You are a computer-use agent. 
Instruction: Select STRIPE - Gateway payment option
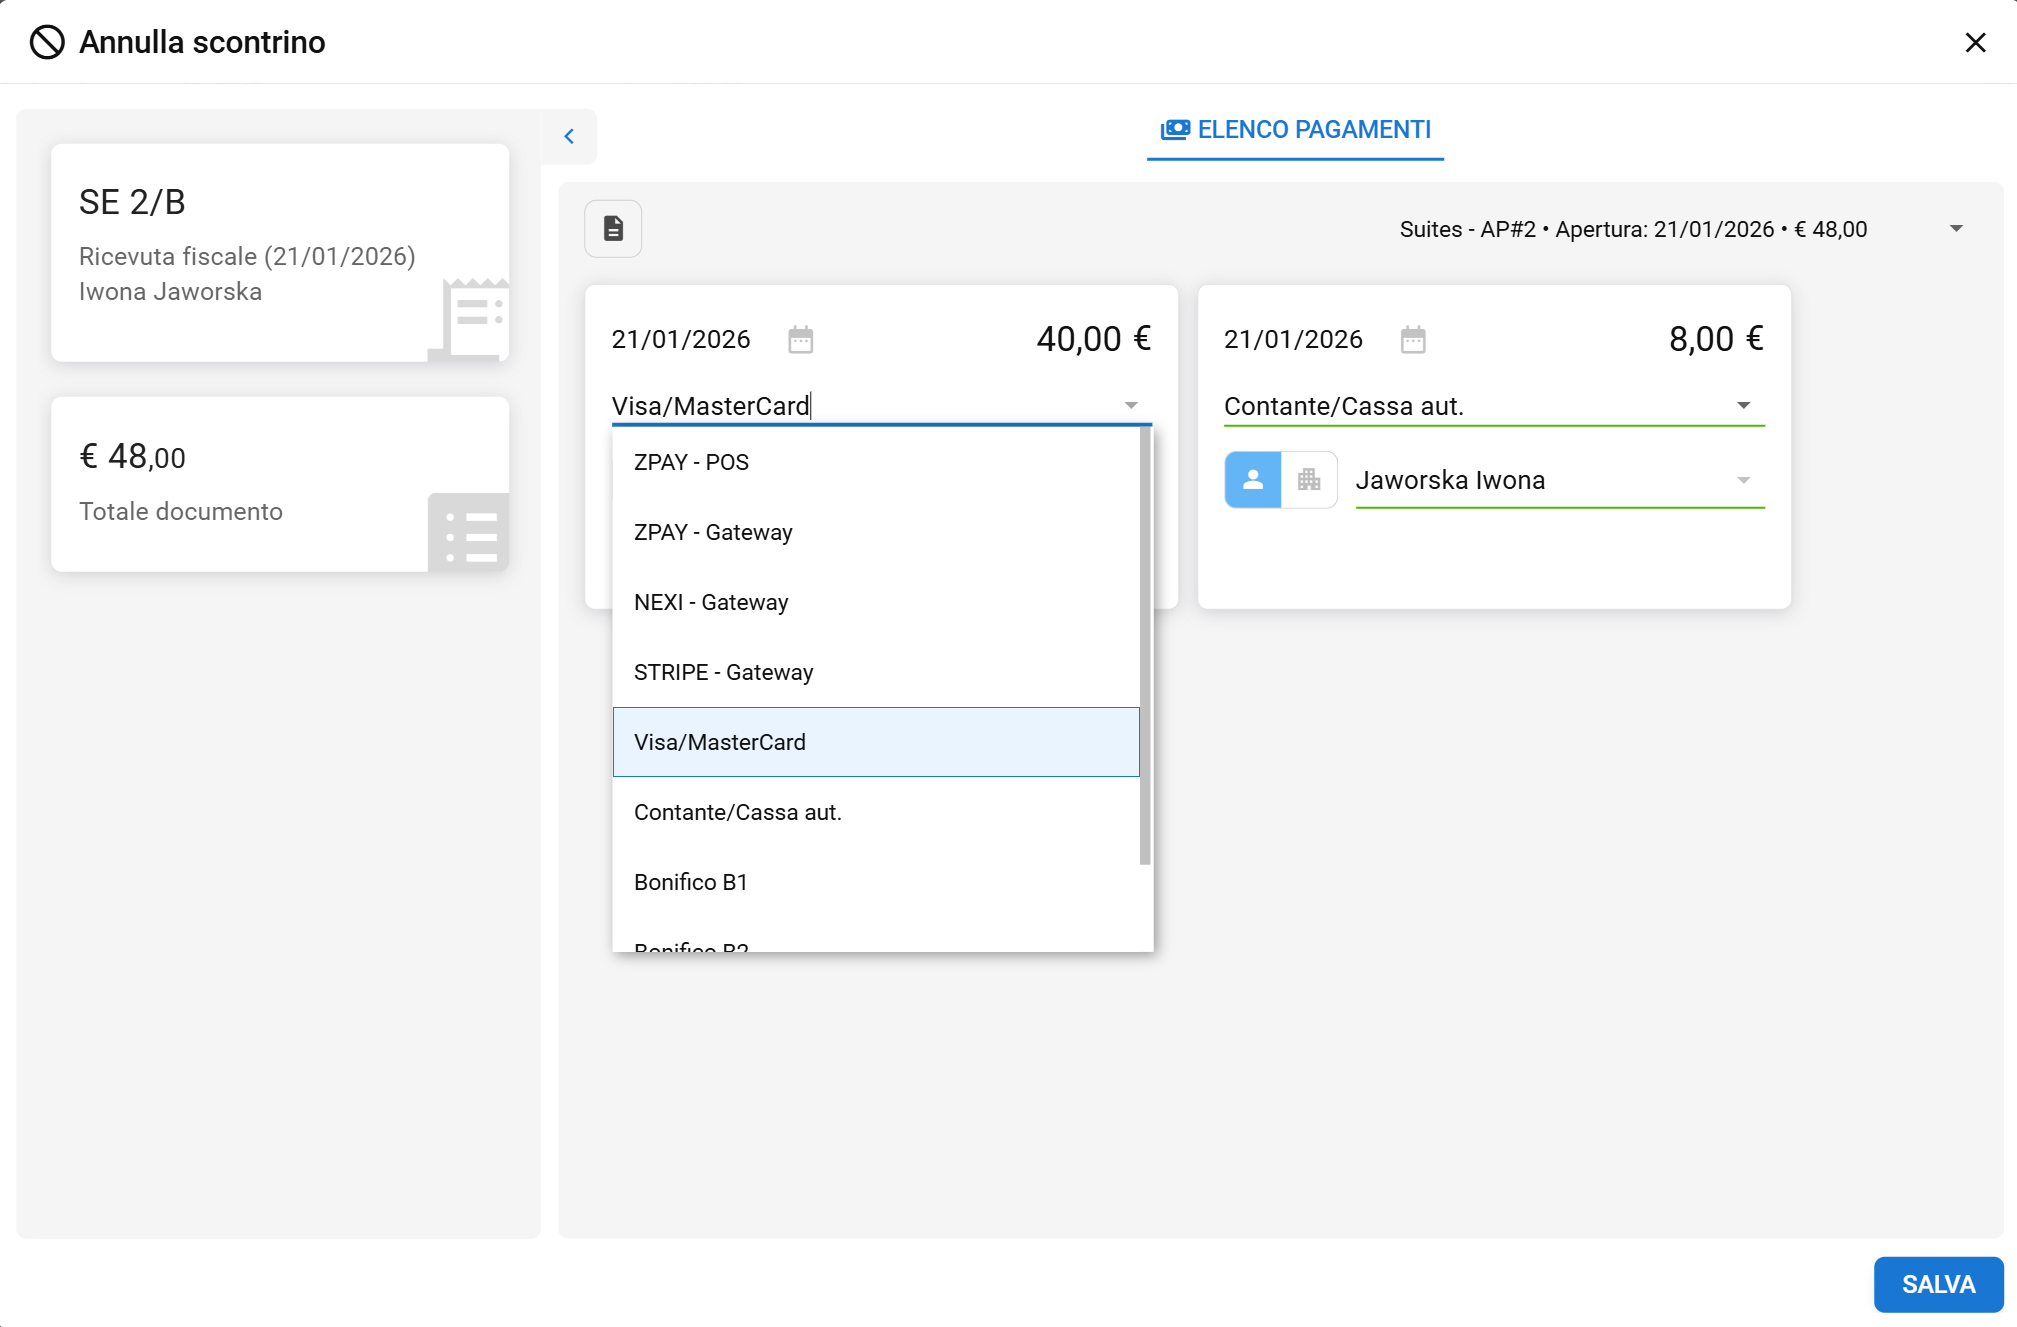pyautogui.click(x=723, y=672)
